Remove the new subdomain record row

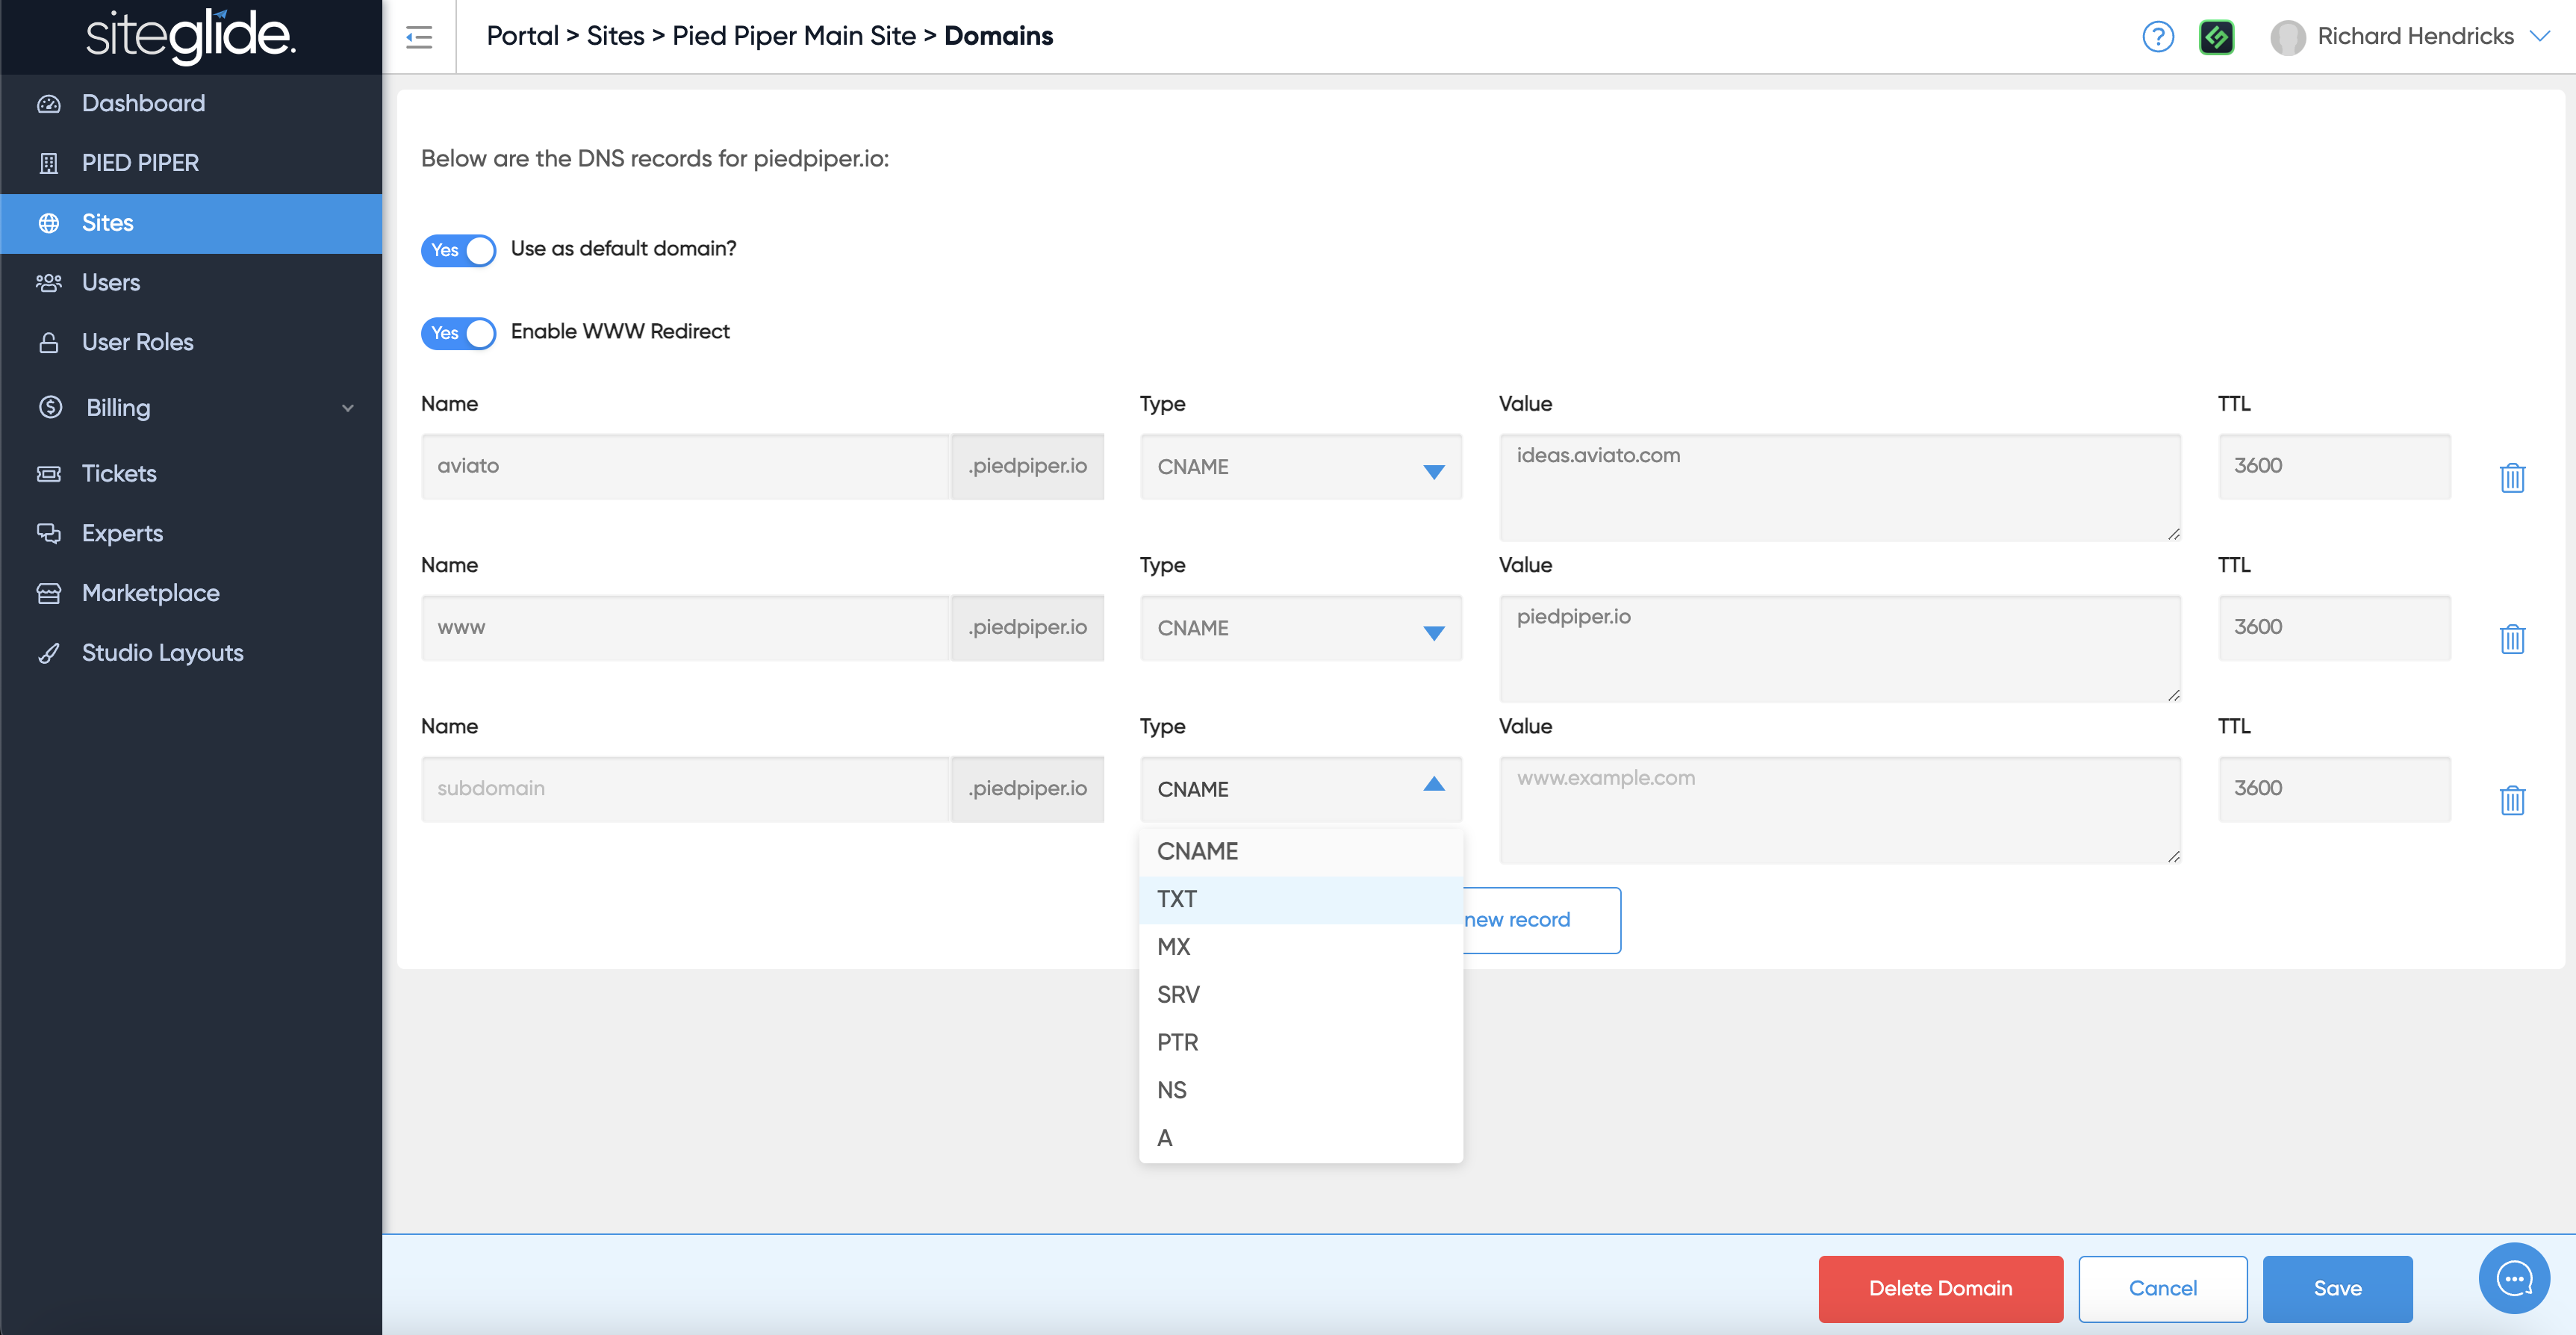pos(2512,800)
